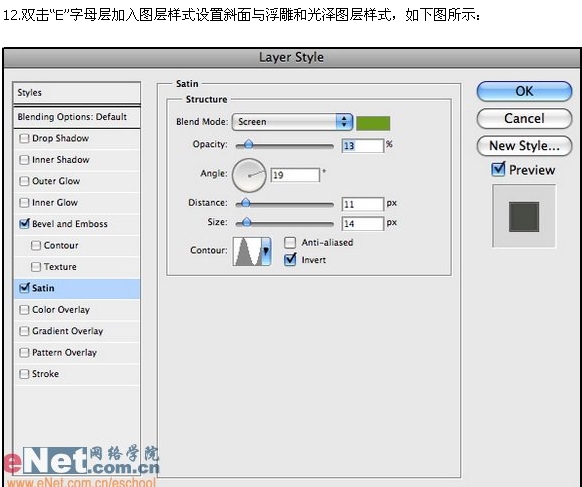Click the Angle value input field
The height and width of the screenshot is (487, 582).
295,175
